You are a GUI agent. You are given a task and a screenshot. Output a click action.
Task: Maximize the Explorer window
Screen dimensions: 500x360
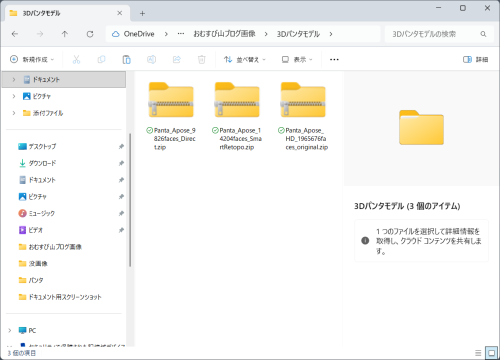[x=463, y=8]
